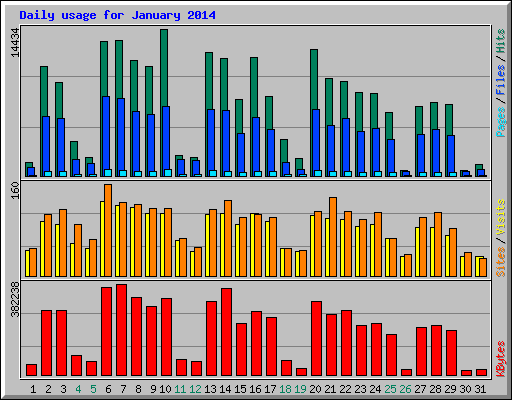
Task: Click the 'Daily usage for January 2014' title
Action: click(117, 15)
